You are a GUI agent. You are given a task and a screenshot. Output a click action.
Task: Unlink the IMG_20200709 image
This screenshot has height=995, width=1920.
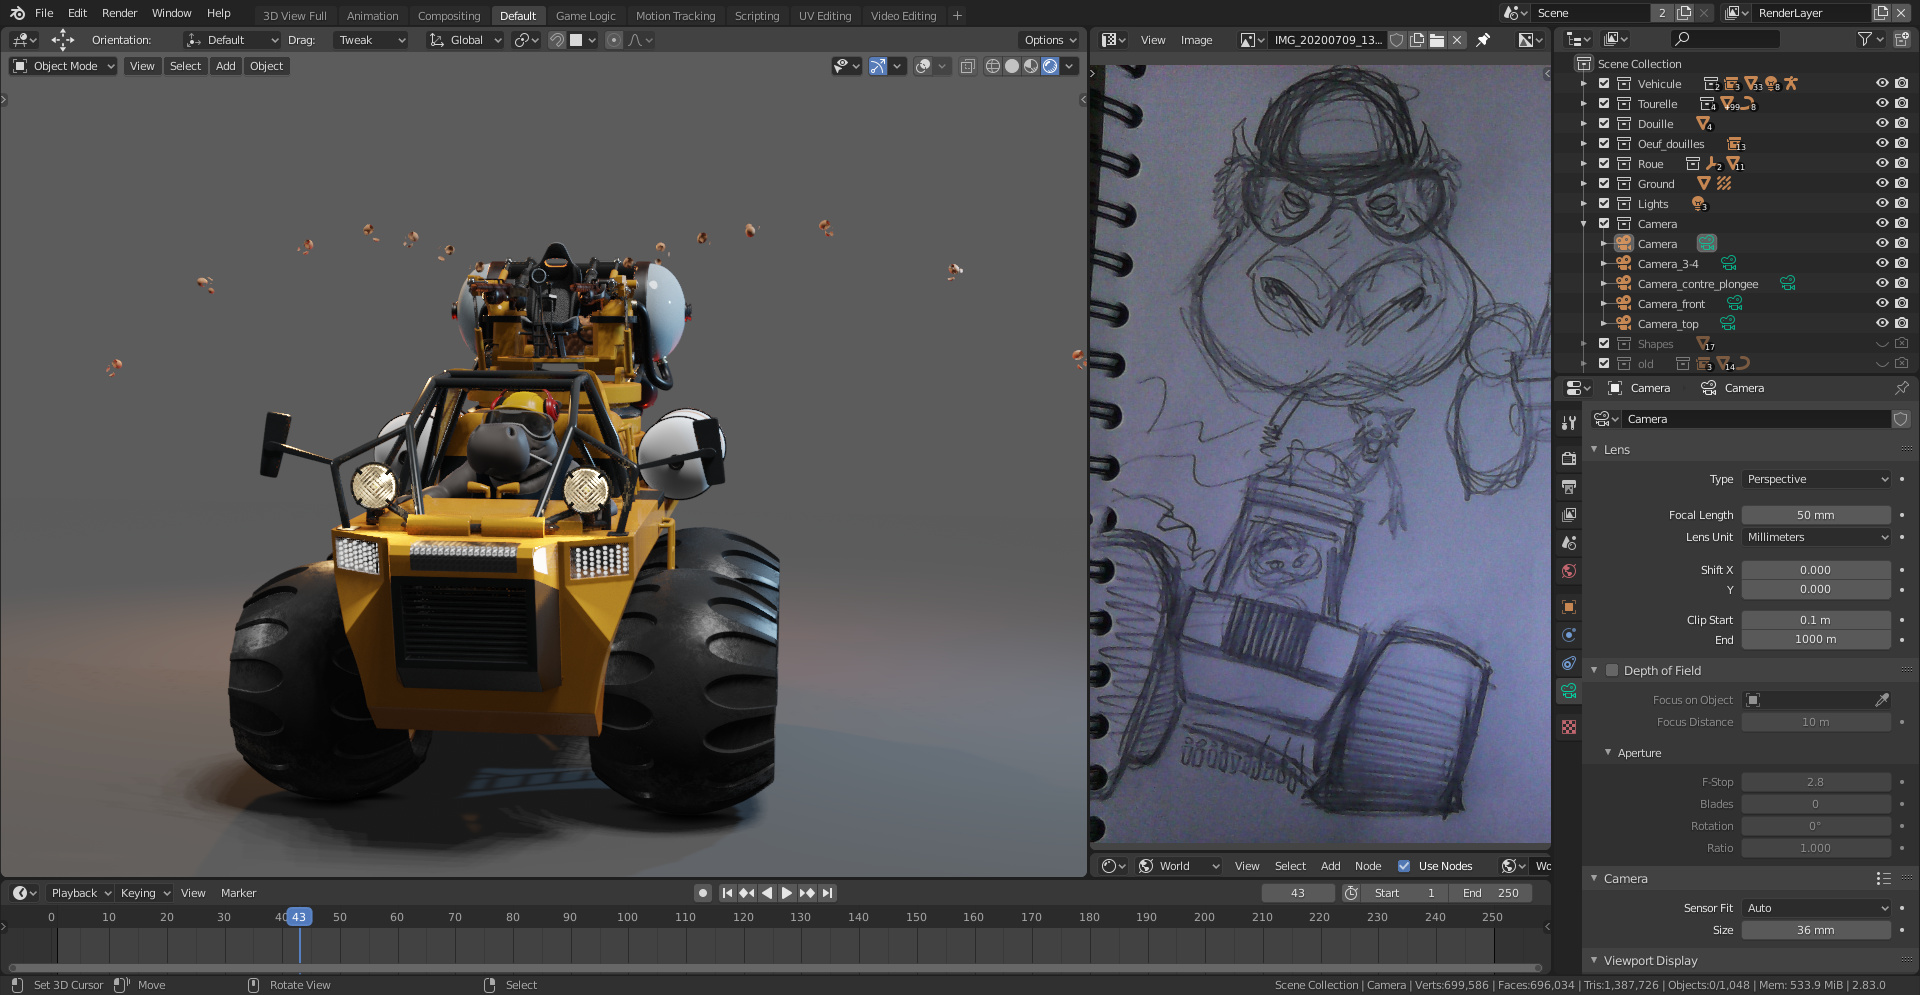1457,40
